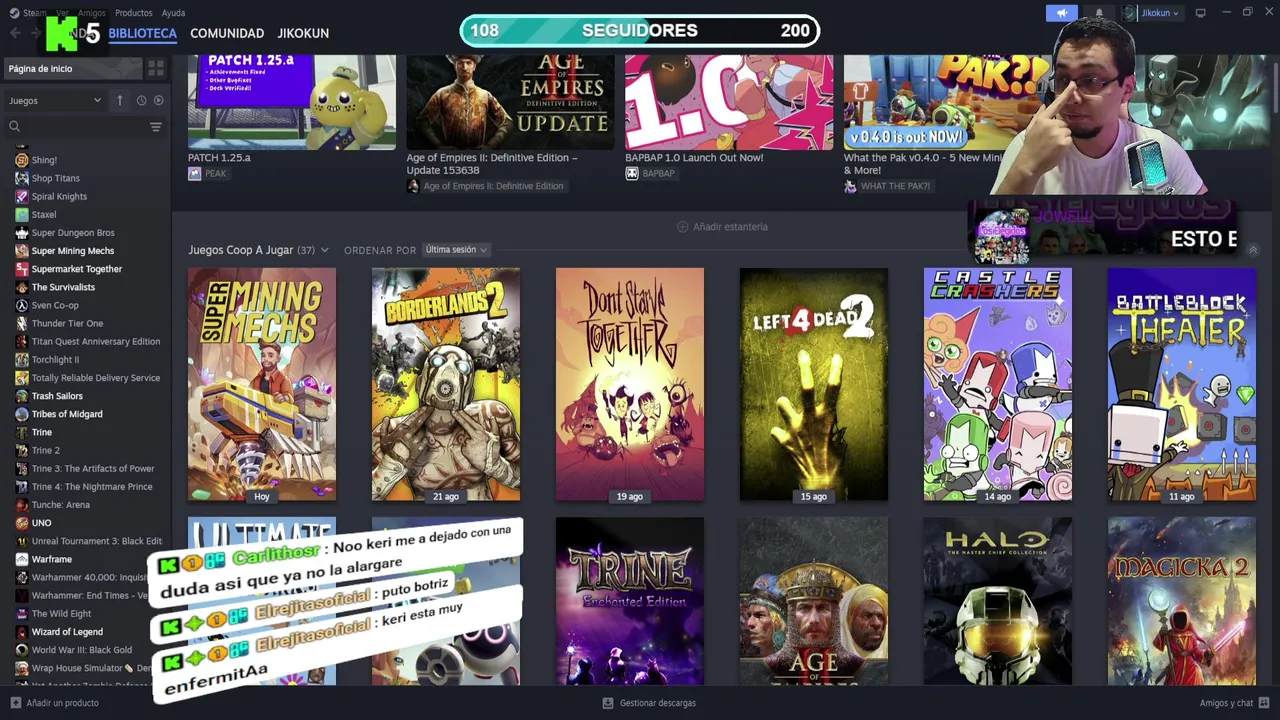Image resolution: width=1280 pixels, height=720 pixels.
Task: Click the UNO game icon
Action: 22,523
